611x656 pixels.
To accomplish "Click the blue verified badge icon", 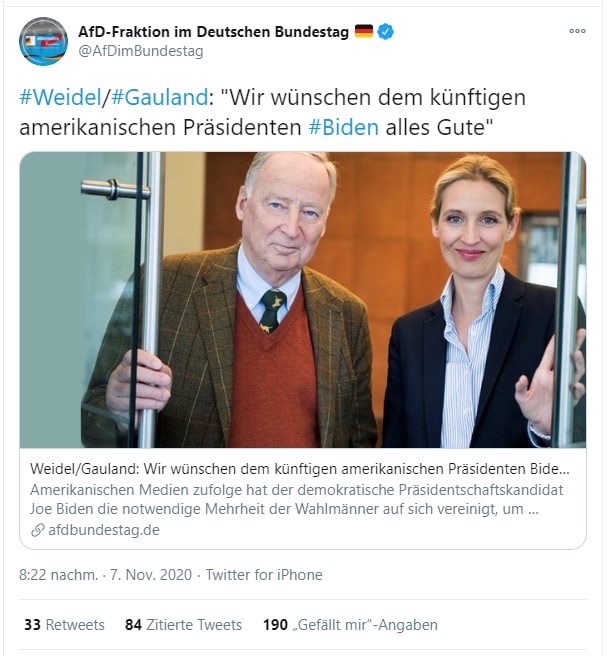I will click(x=385, y=32).
